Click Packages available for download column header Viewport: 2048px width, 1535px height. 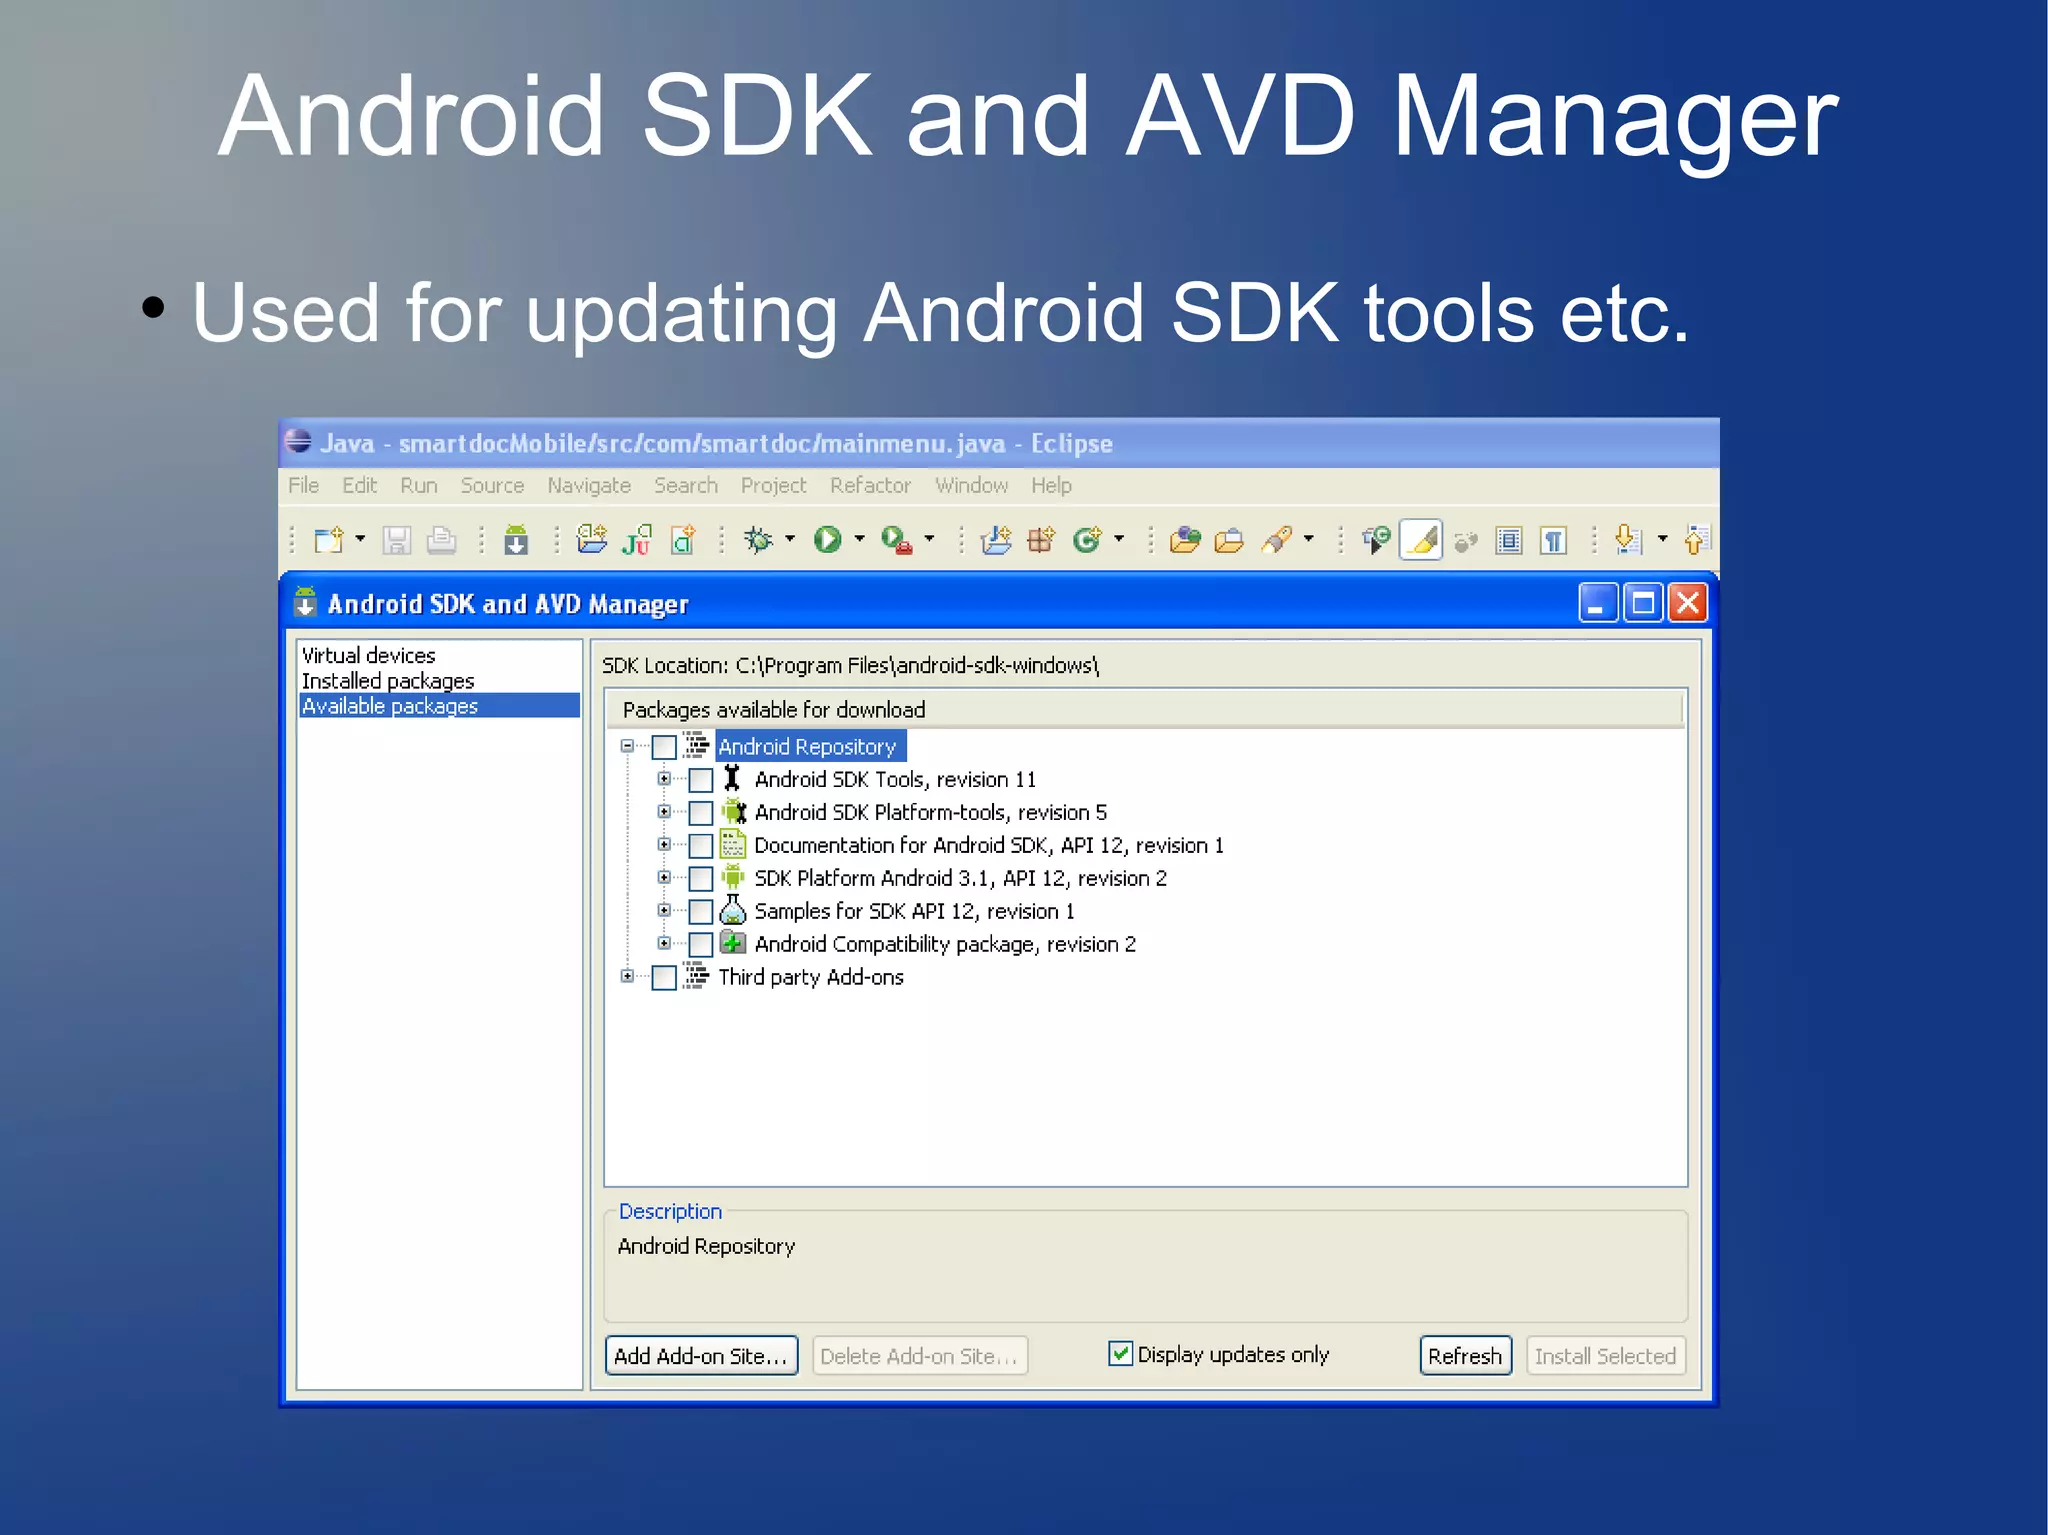(x=1144, y=710)
